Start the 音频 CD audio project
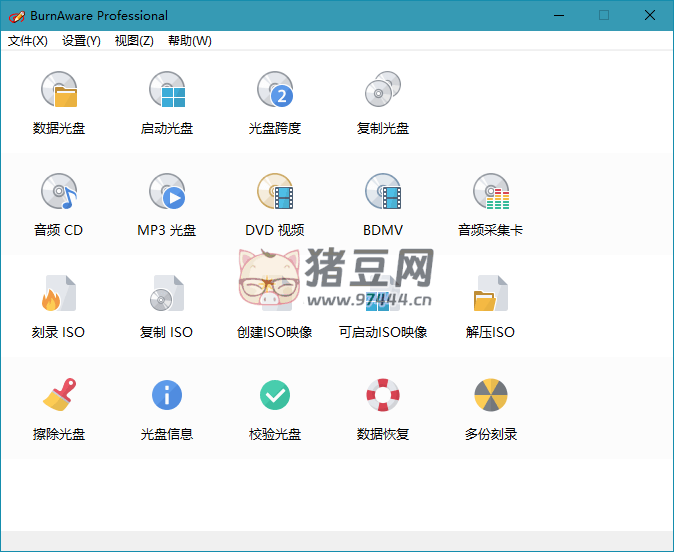 pyautogui.click(x=59, y=193)
